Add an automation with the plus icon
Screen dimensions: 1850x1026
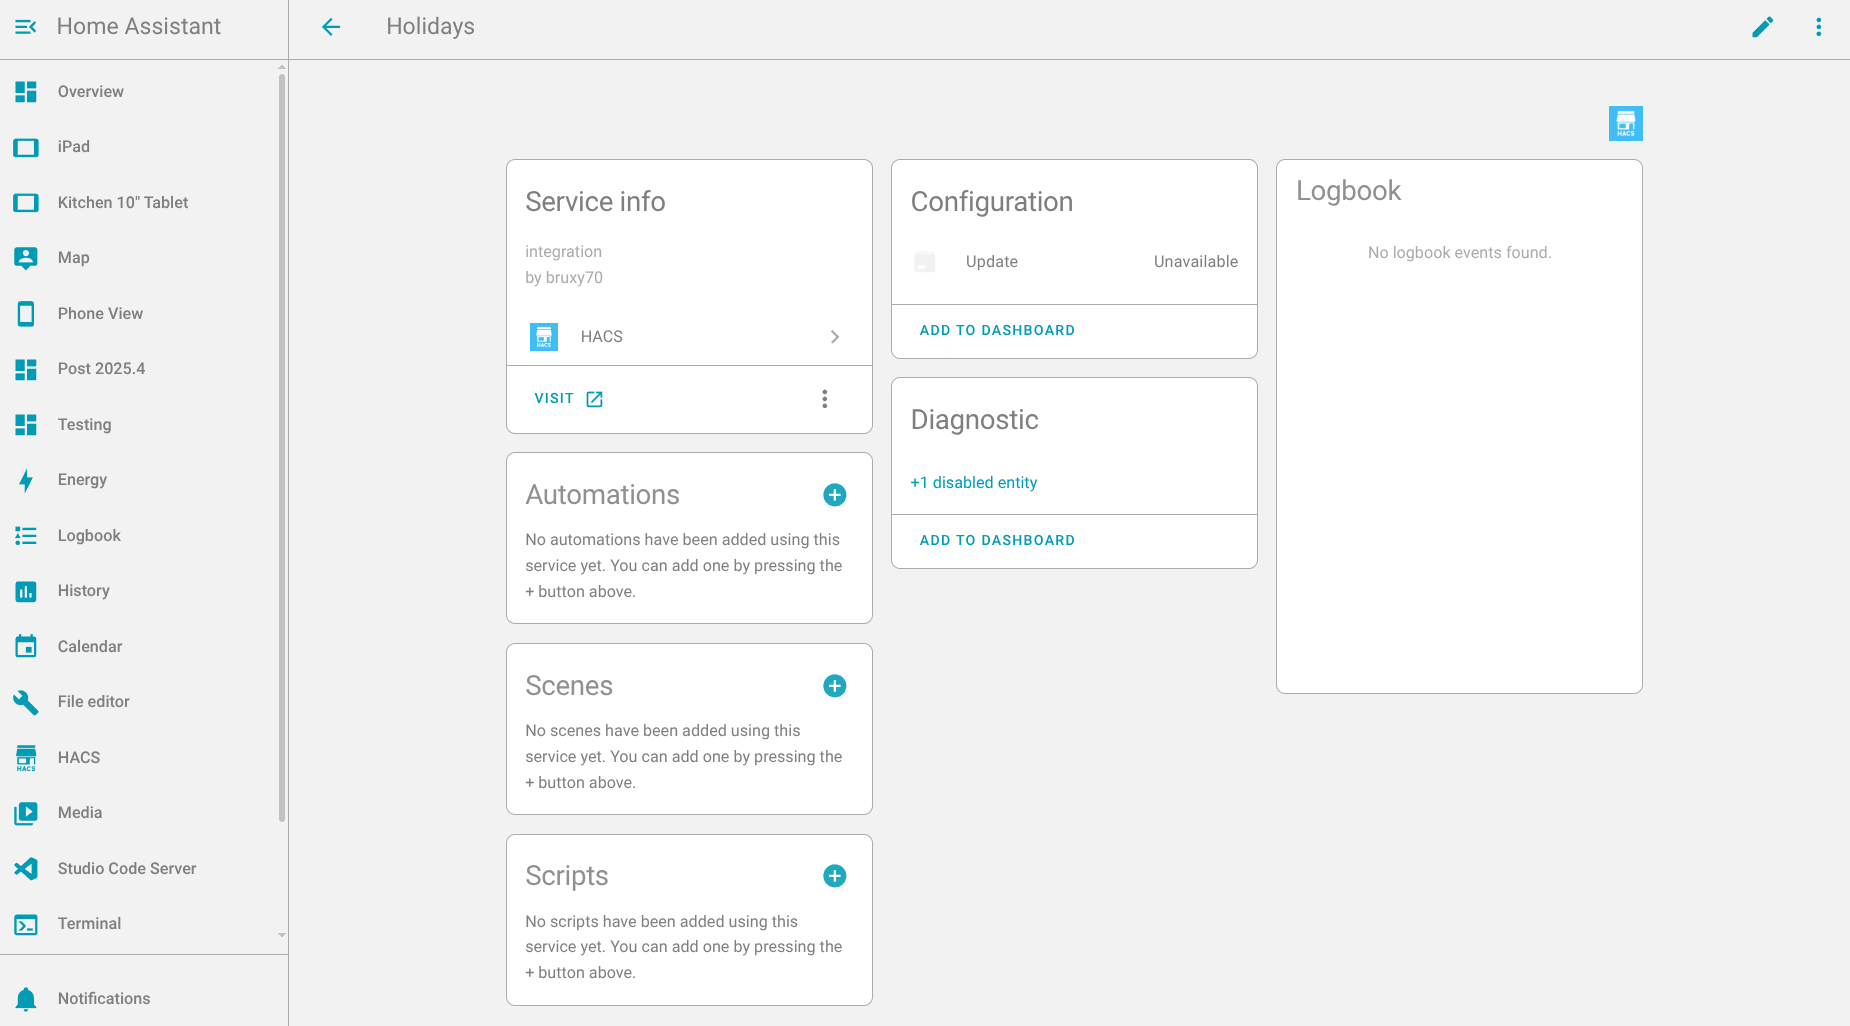(834, 495)
